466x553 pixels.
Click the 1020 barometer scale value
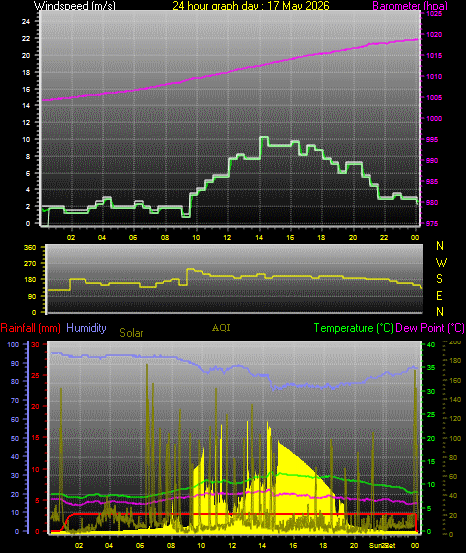point(434,35)
